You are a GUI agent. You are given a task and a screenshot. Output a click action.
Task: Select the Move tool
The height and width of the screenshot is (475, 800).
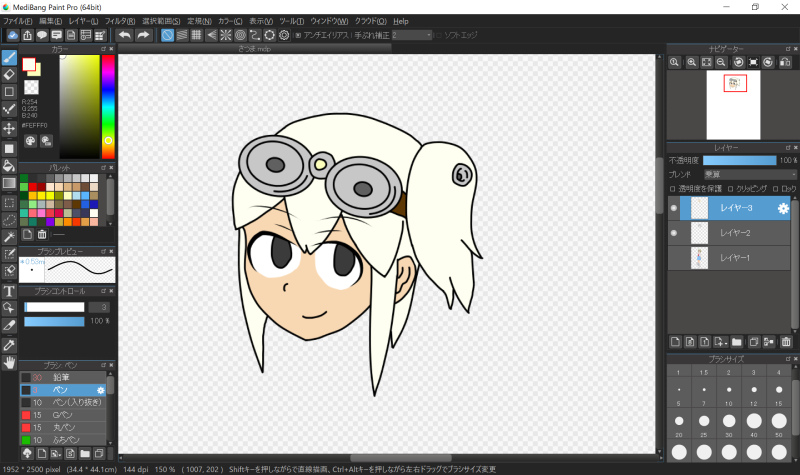[9, 128]
